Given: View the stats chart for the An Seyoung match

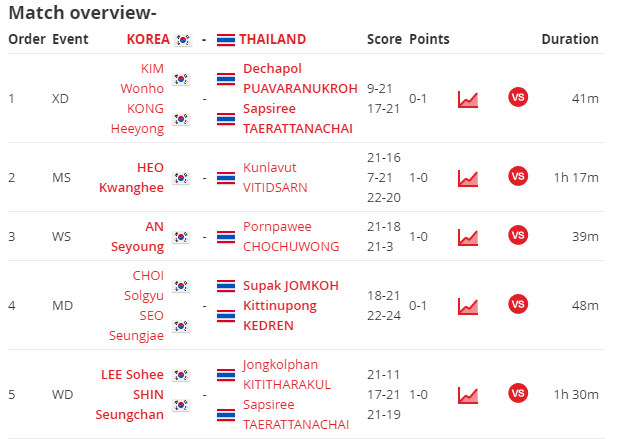Looking at the screenshot, I should tap(467, 236).
